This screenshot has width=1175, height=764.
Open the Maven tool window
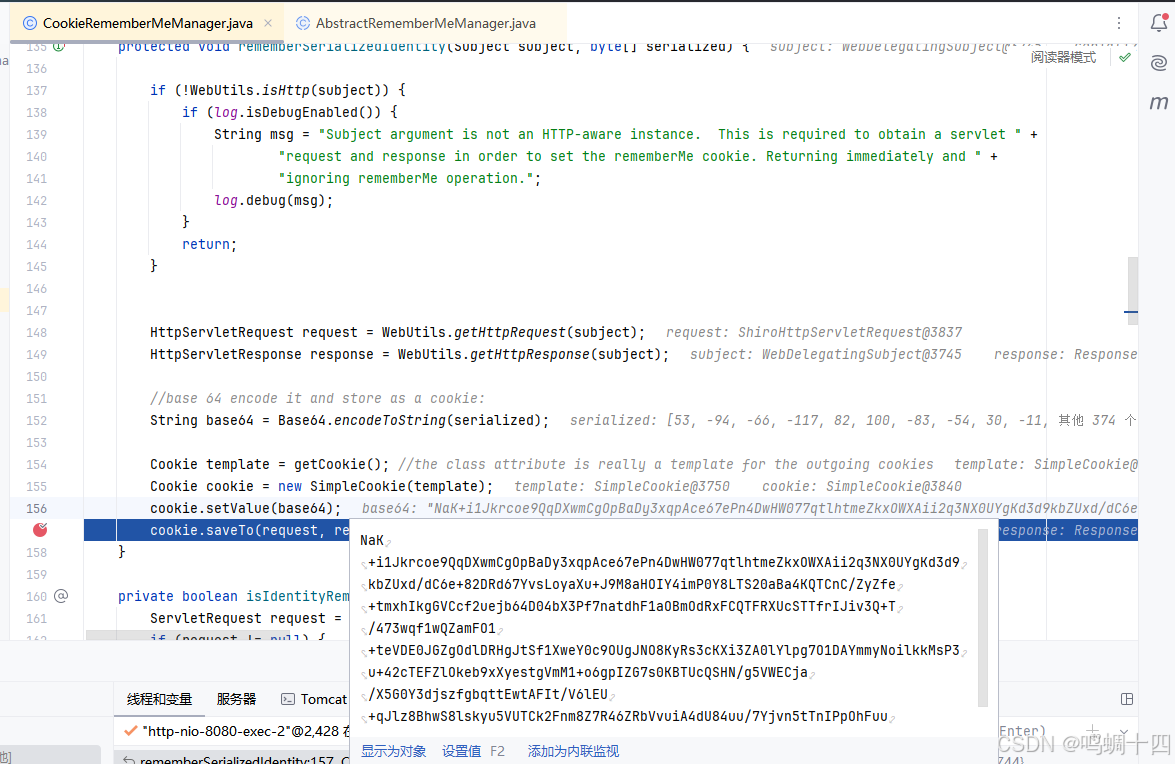pos(1159,103)
